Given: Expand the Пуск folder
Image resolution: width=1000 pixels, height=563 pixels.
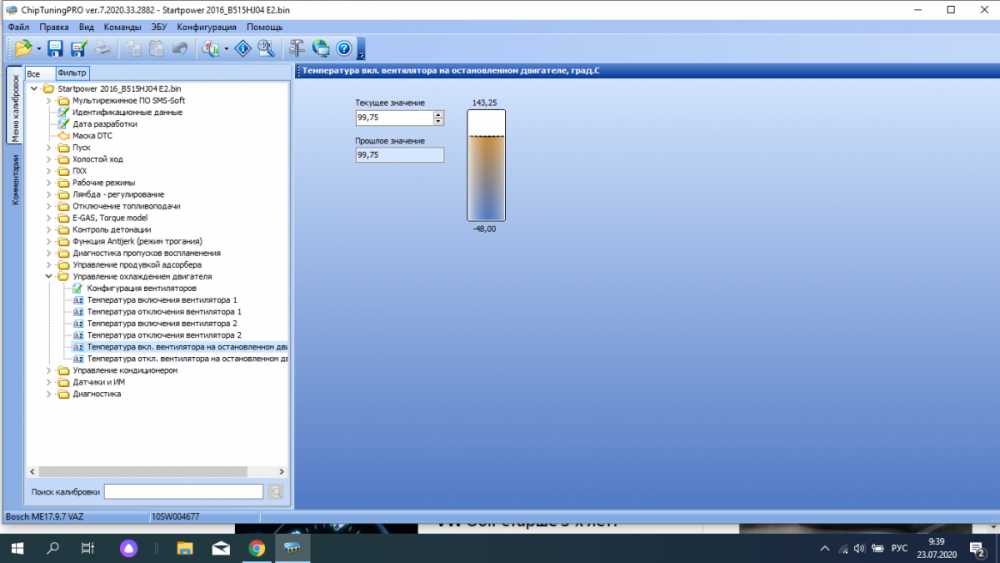Looking at the screenshot, I should (x=49, y=147).
